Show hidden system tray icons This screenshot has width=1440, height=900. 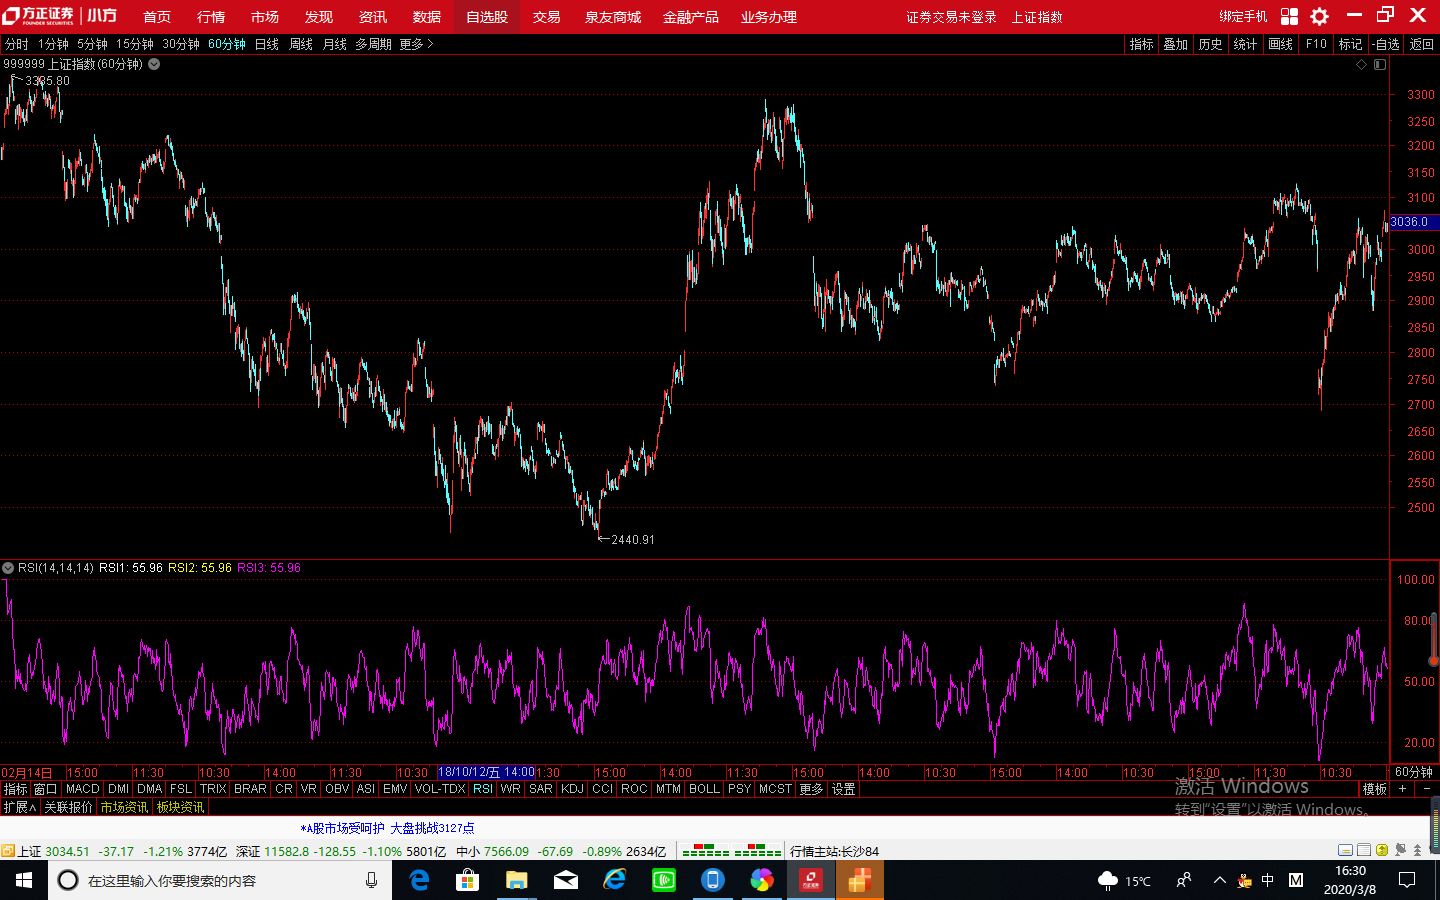click(1219, 880)
